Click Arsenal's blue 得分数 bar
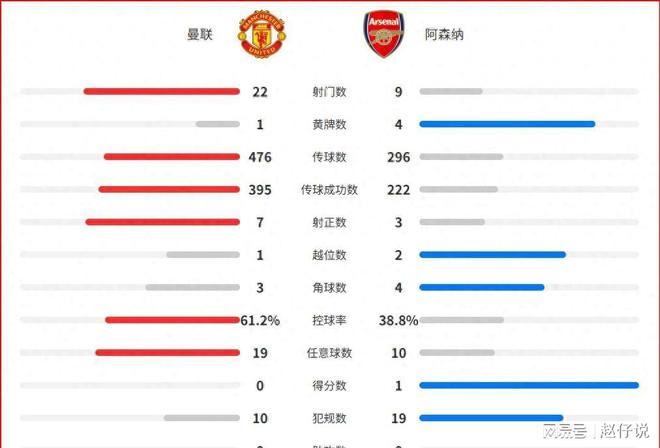 (529, 386)
